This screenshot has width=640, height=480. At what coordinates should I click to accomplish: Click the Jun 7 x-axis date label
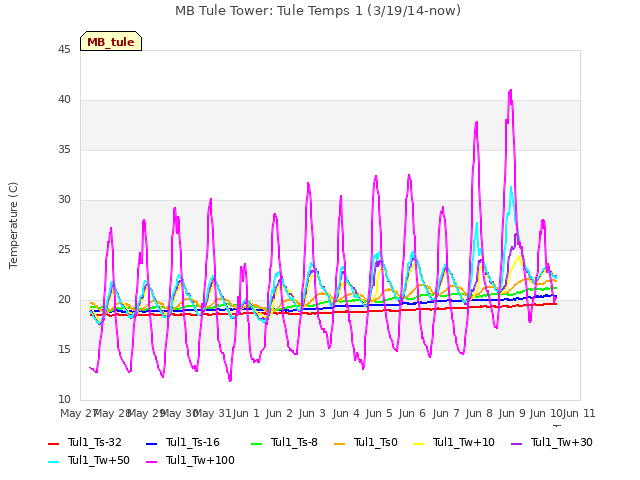pos(446,413)
